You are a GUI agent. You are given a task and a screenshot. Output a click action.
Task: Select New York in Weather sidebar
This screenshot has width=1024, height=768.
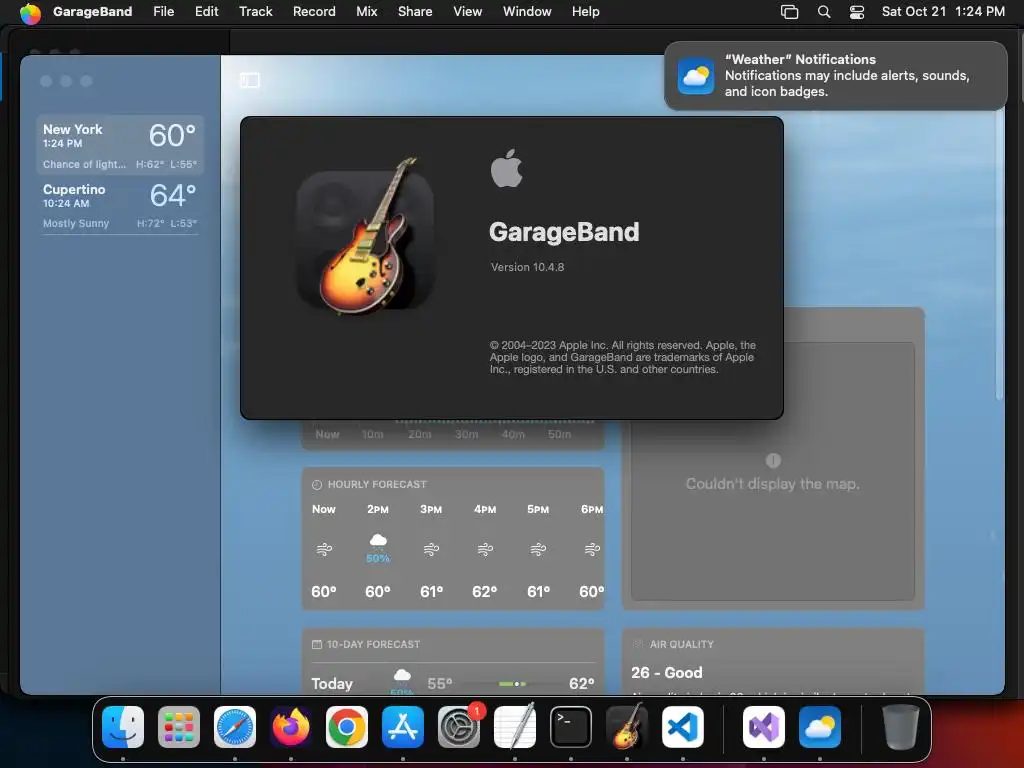click(x=120, y=145)
